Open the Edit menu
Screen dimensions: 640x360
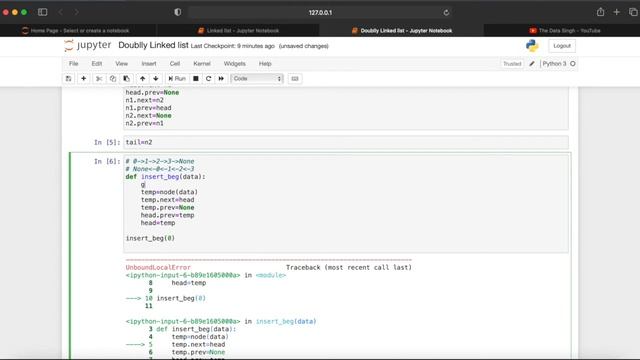97,64
